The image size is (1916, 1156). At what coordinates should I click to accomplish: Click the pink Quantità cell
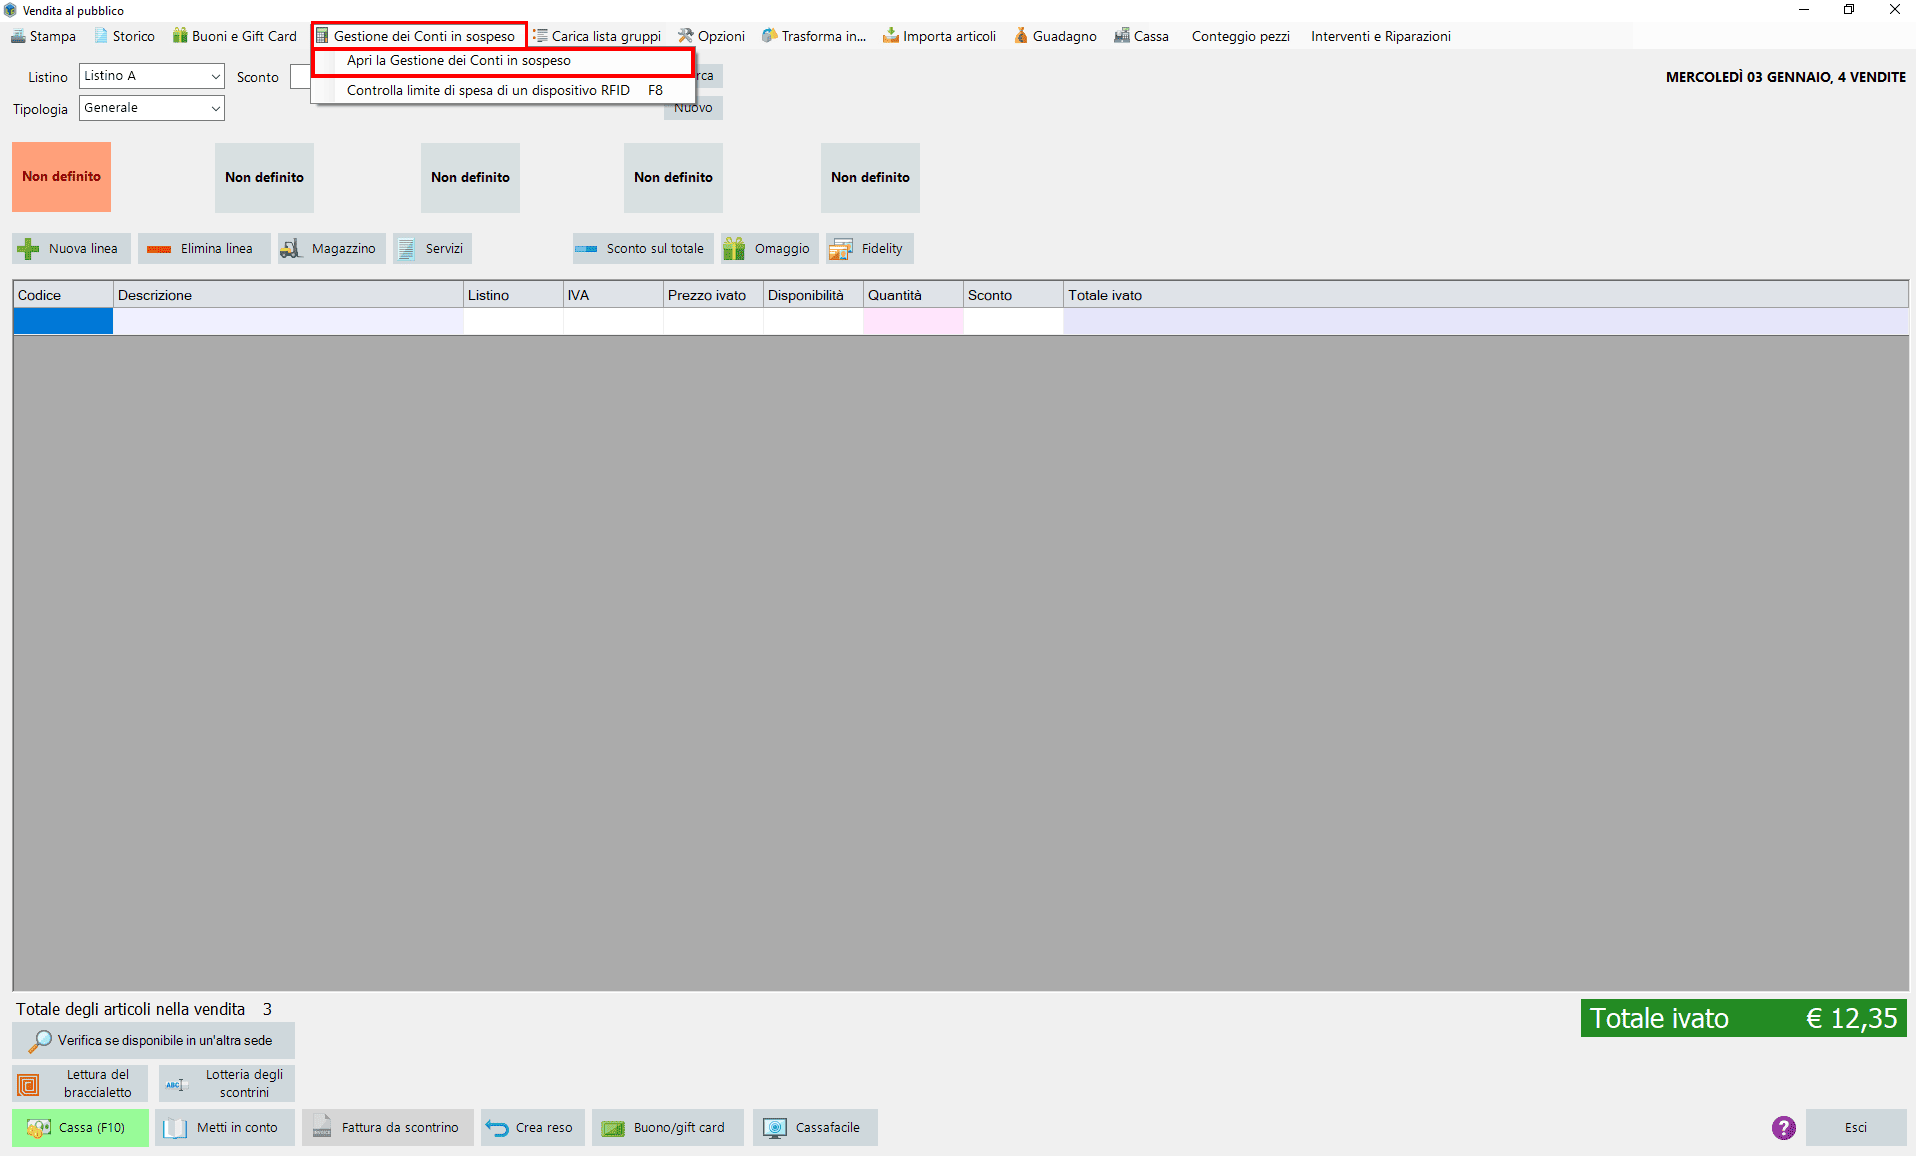point(913,321)
